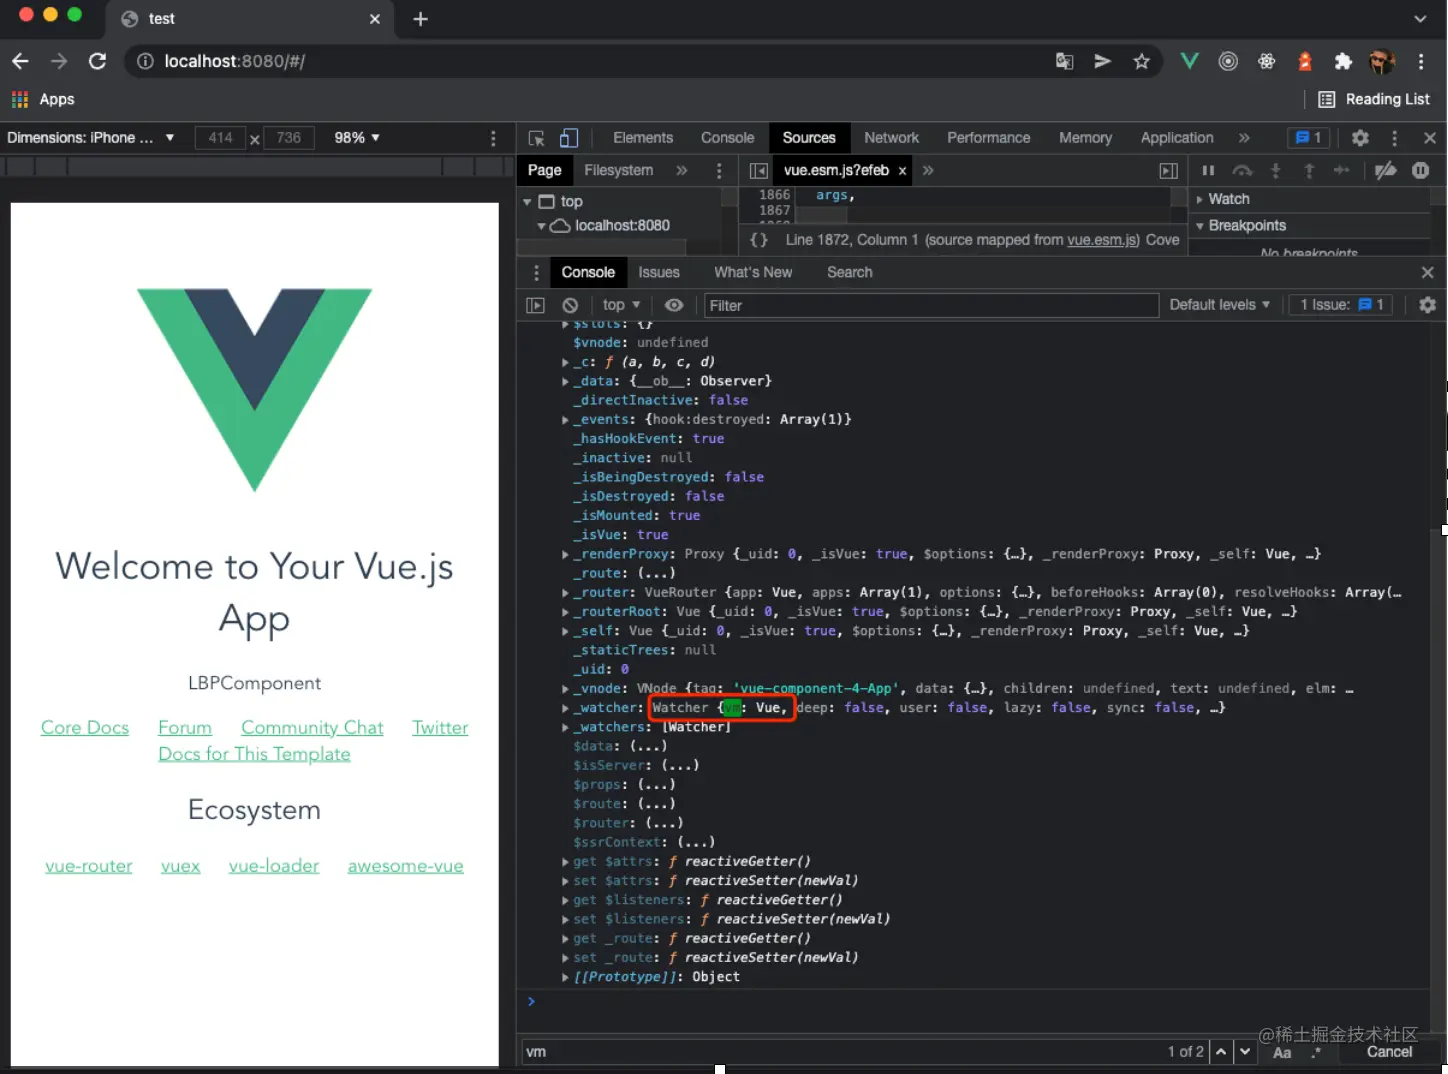Click the 1 Issue button in console

1341,305
